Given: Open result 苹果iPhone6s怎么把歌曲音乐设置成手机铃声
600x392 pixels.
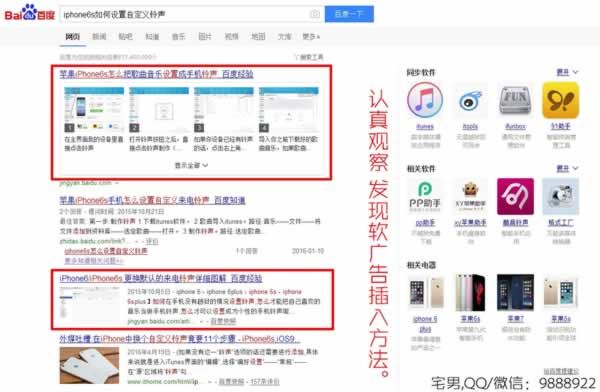Looking at the screenshot, I should [x=156, y=74].
